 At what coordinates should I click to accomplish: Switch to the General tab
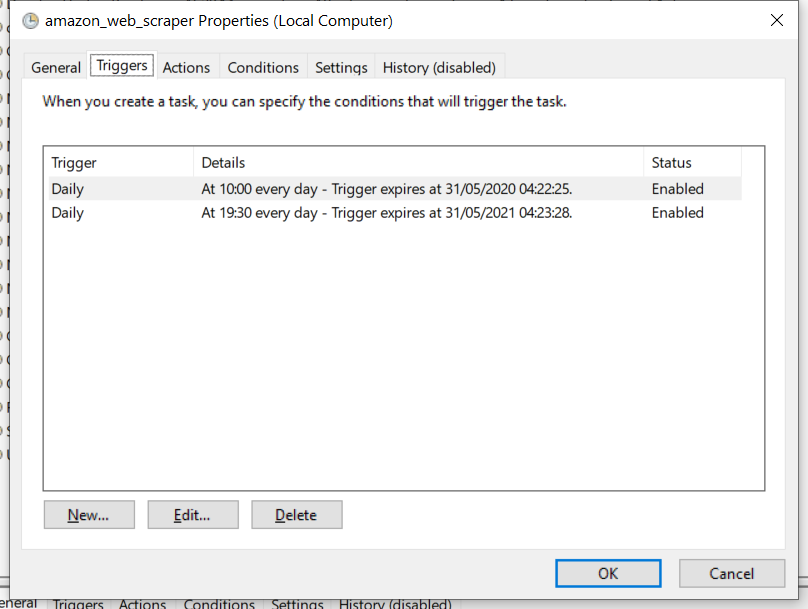56,67
